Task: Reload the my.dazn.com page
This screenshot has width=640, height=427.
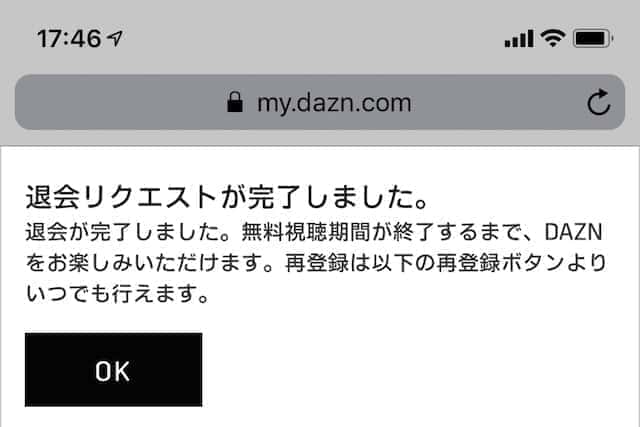Action: pos(599,102)
